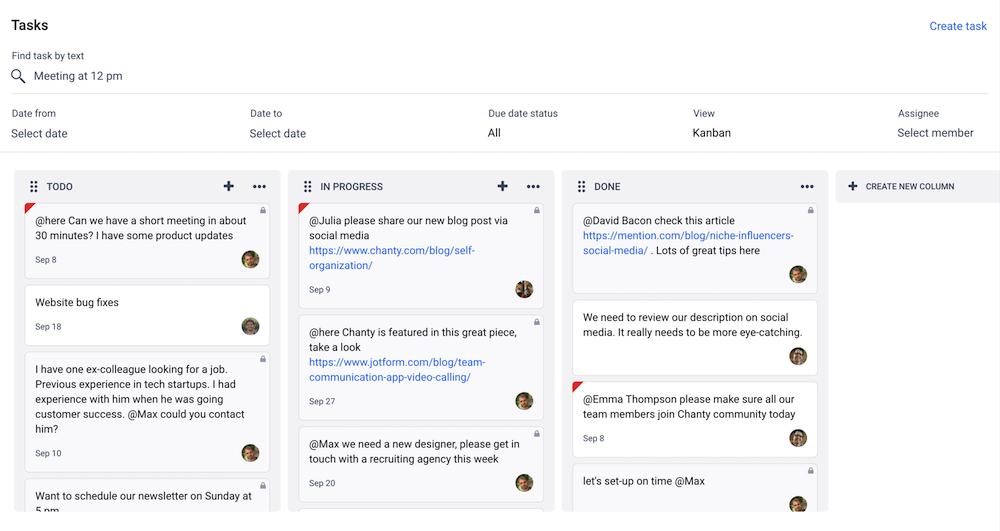Click Create New Column button
This screenshot has width=1000, height=531.
(901, 186)
